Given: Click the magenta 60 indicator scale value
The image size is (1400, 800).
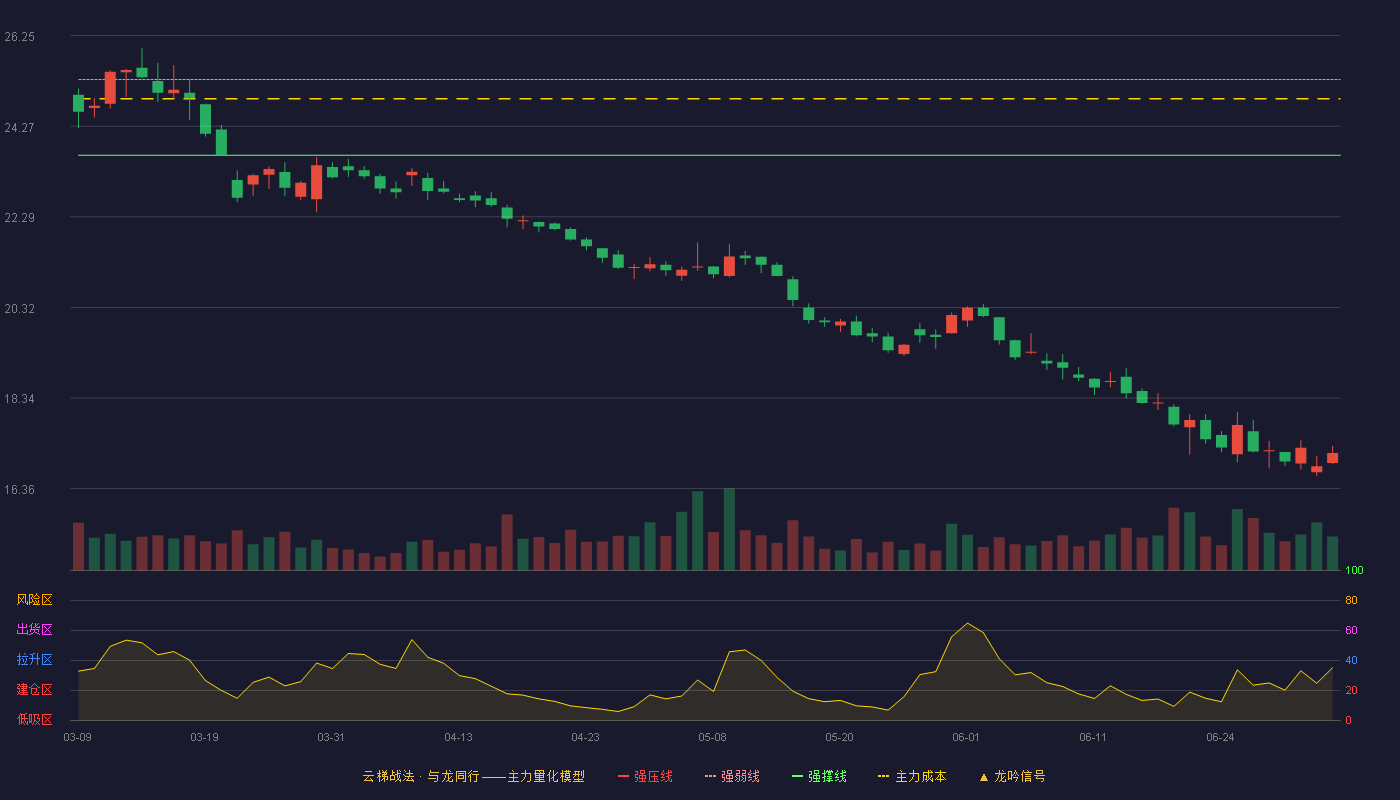Looking at the screenshot, I should coord(1351,630).
